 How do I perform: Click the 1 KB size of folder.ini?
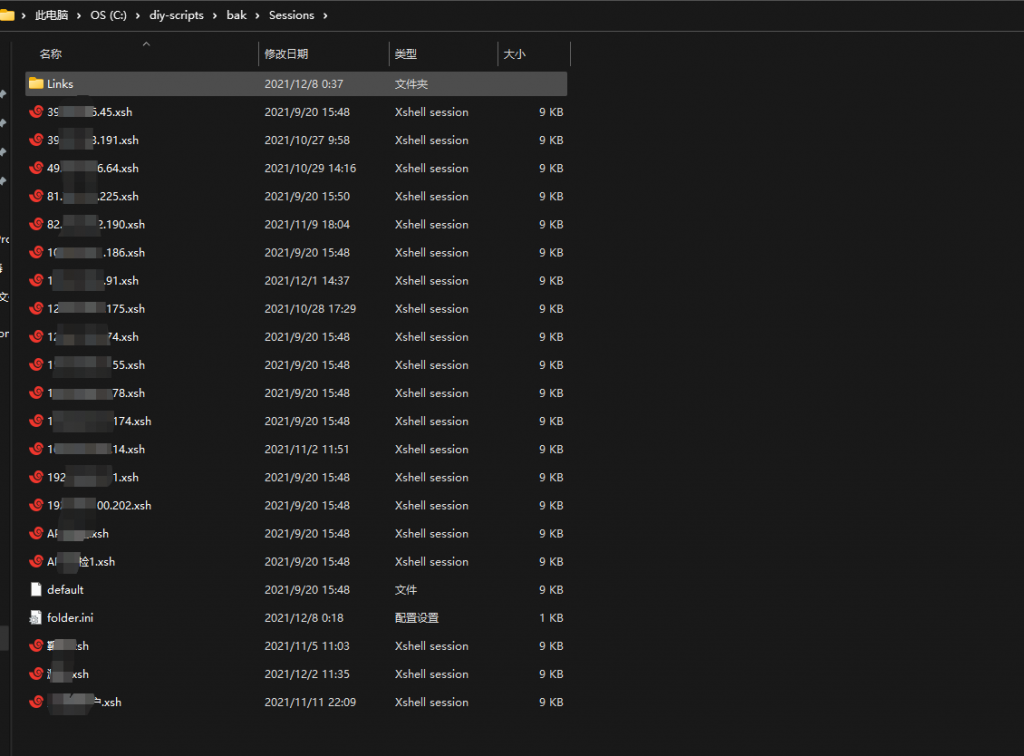pyautogui.click(x=551, y=618)
